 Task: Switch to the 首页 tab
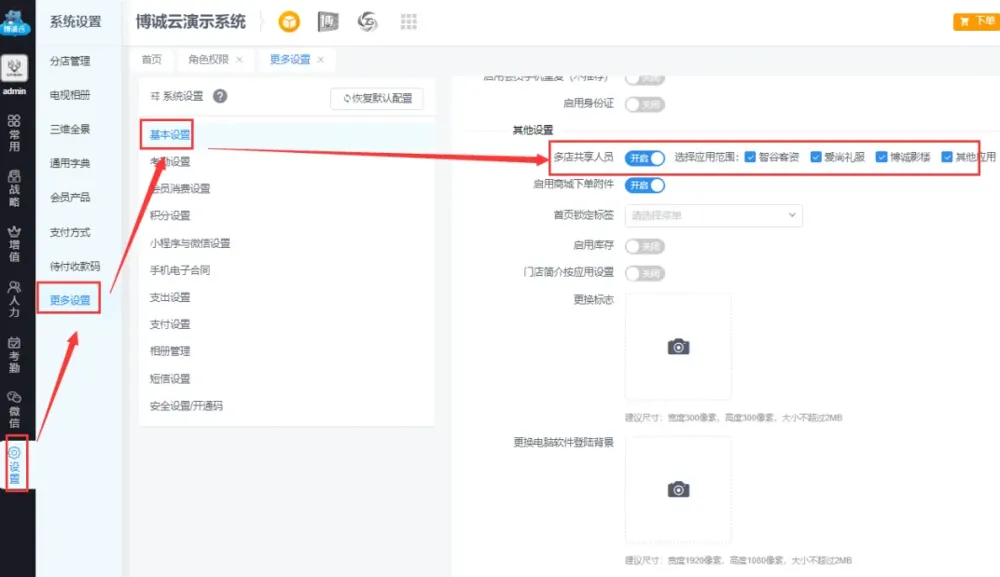151,60
